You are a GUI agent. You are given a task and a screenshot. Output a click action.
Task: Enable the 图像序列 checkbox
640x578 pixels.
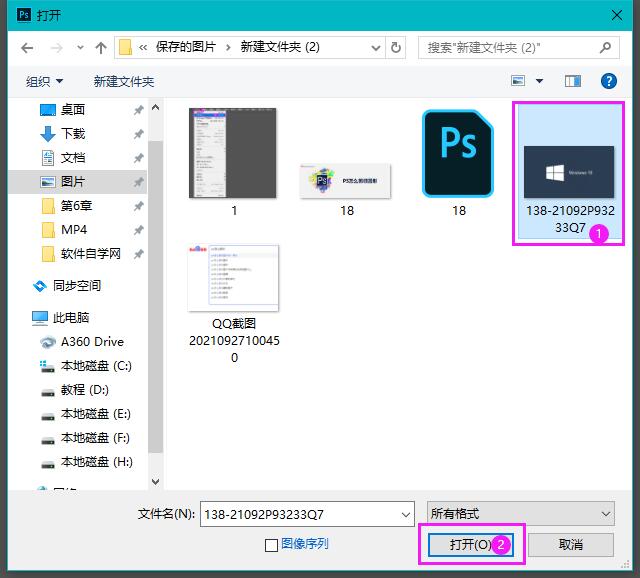tap(271, 545)
